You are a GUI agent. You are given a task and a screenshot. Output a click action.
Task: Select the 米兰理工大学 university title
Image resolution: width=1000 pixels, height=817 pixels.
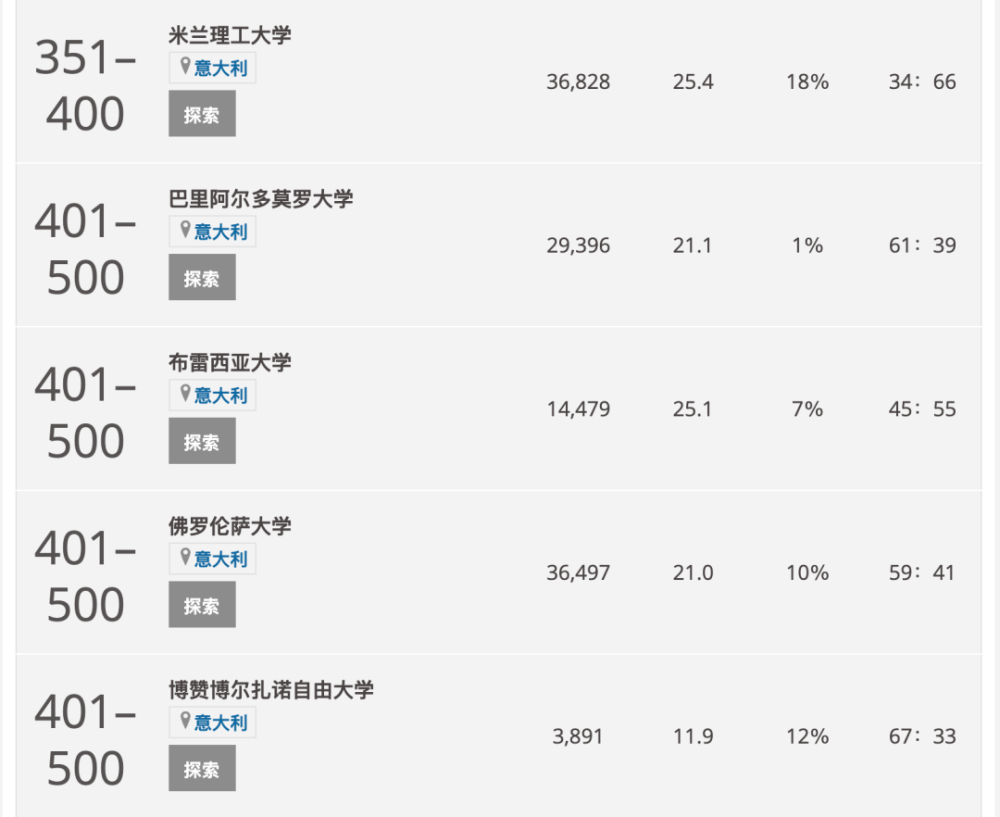pyautogui.click(x=230, y=35)
